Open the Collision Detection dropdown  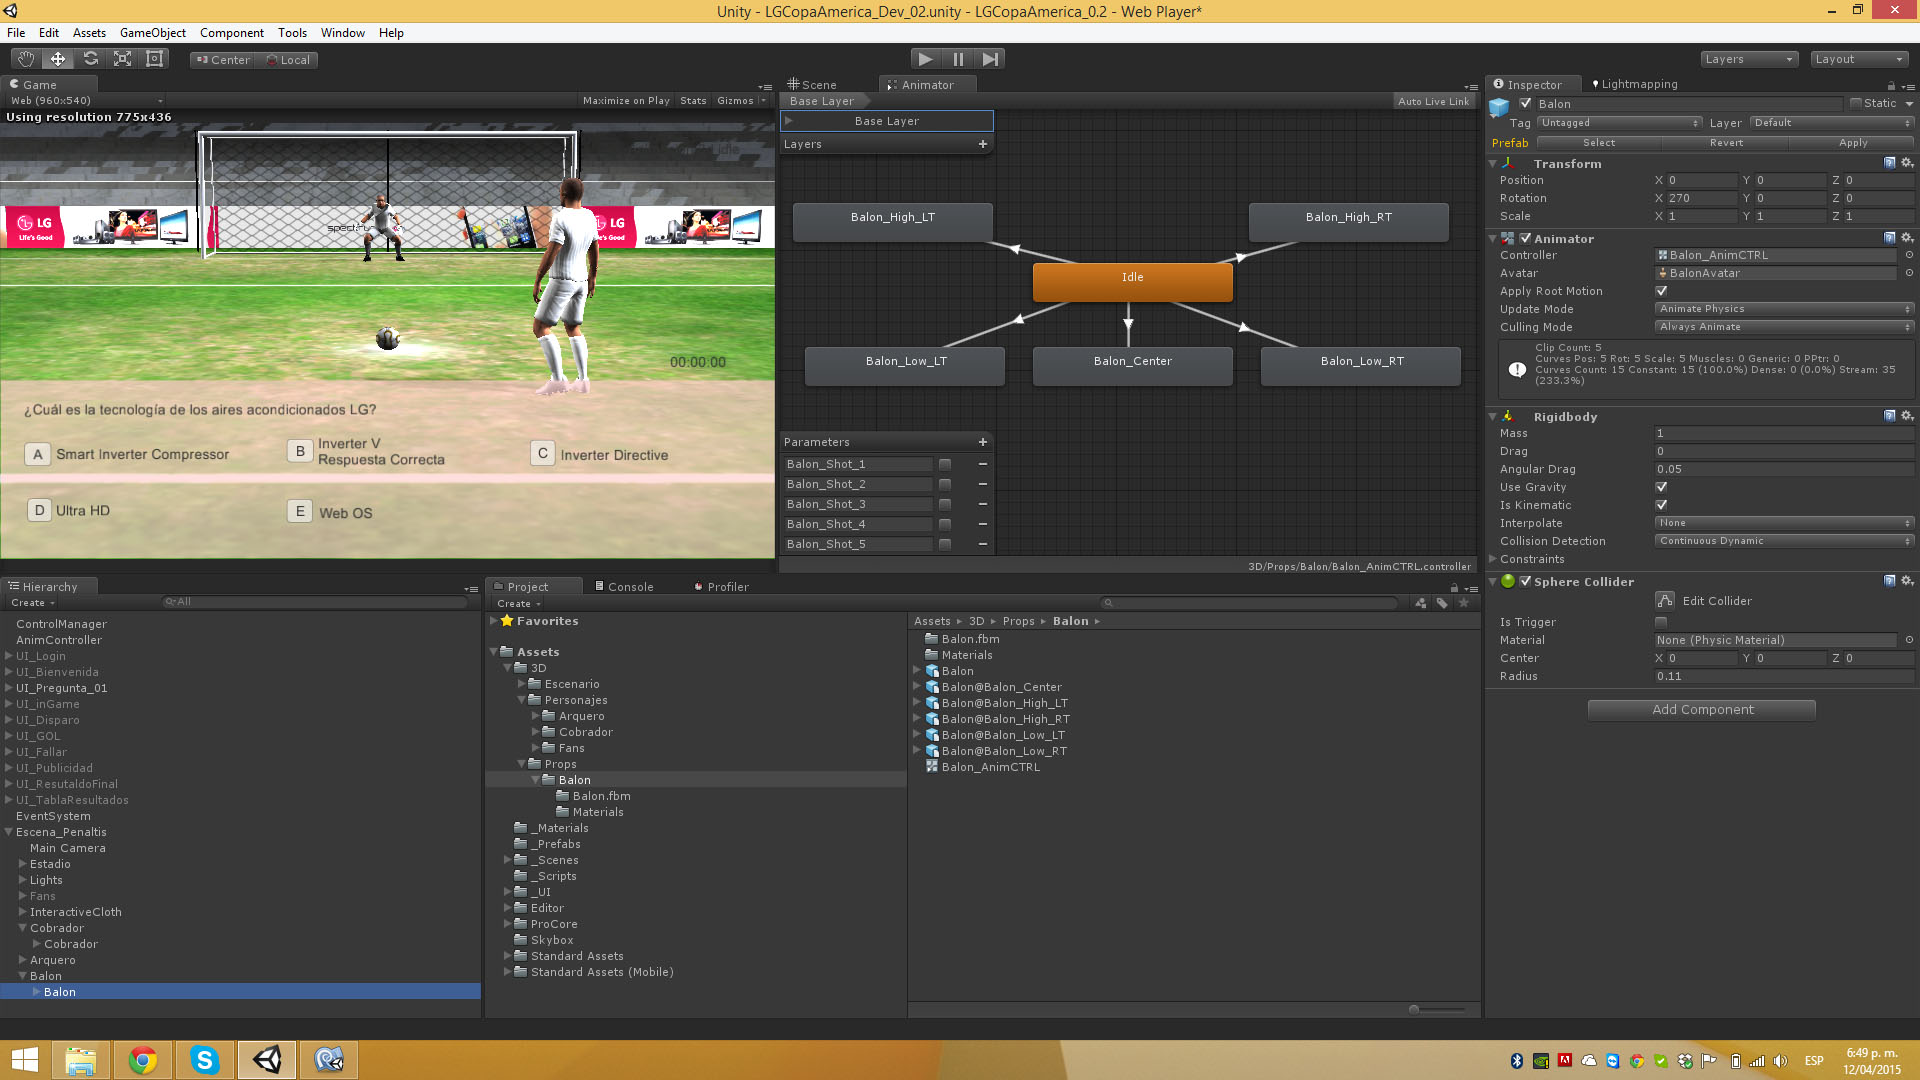1784,541
